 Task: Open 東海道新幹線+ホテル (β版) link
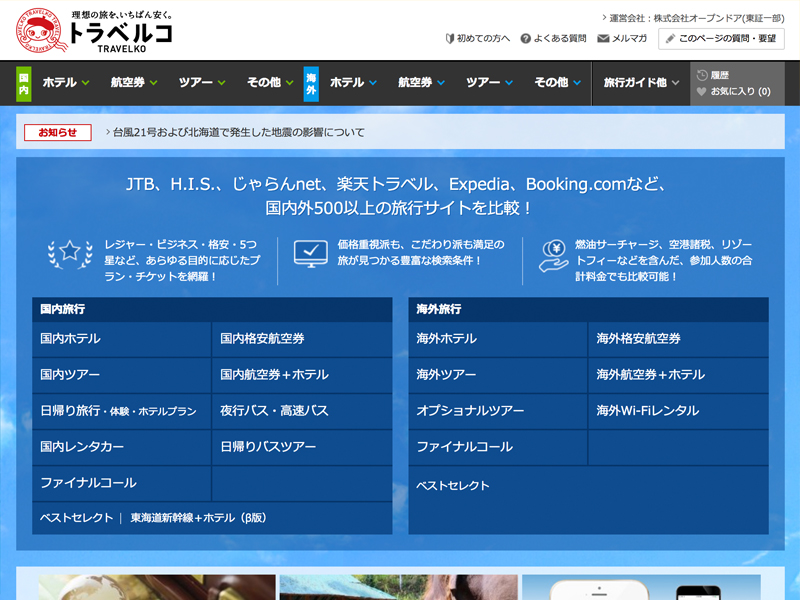tap(198, 518)
